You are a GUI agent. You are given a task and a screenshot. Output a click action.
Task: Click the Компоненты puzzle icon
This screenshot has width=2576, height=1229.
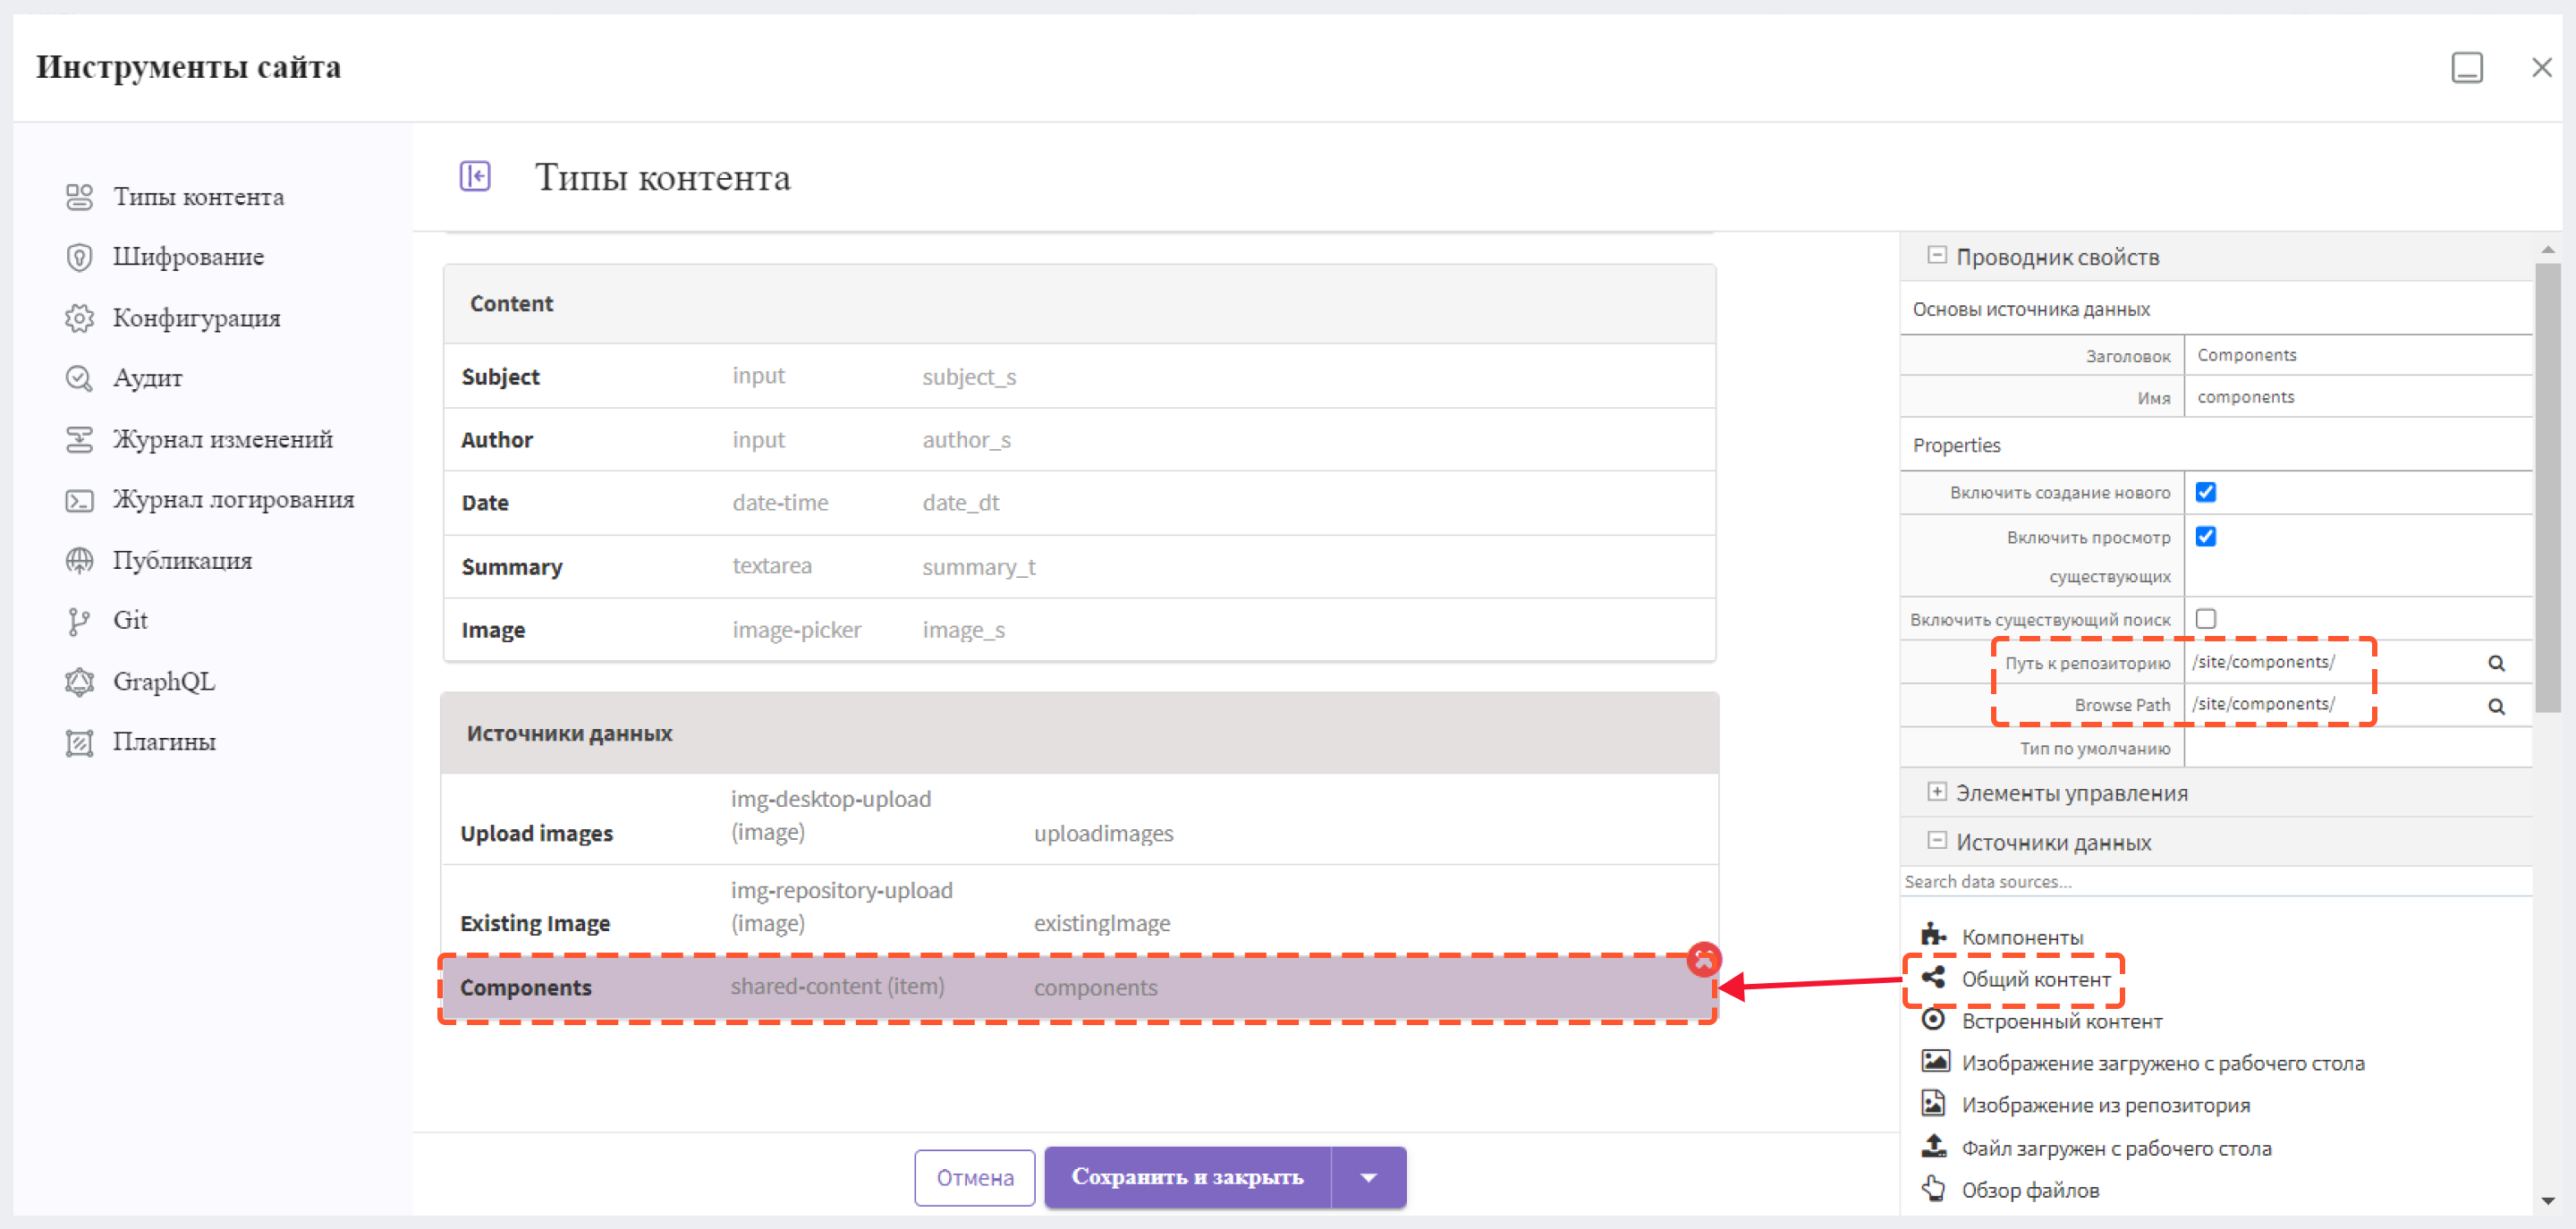point(1933,935)
